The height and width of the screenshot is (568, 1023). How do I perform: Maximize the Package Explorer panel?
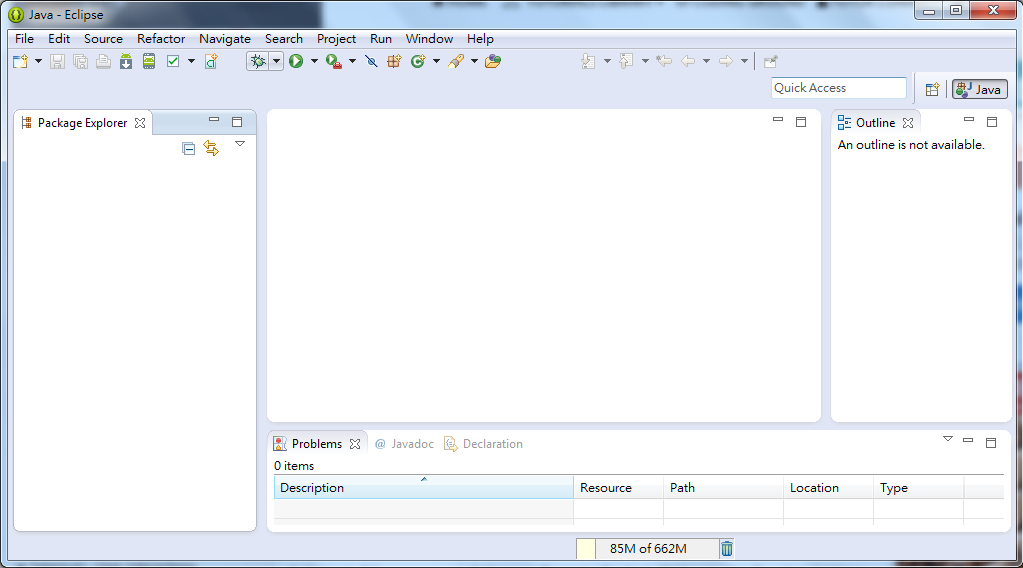[x=237, y=122]
